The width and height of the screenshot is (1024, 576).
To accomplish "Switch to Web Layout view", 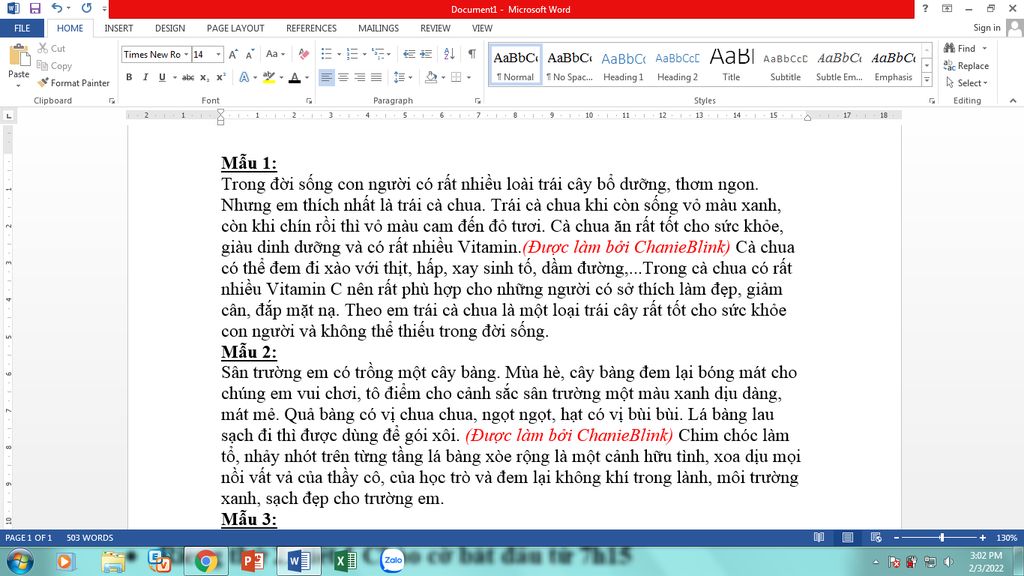I will [x=876, y=537].
